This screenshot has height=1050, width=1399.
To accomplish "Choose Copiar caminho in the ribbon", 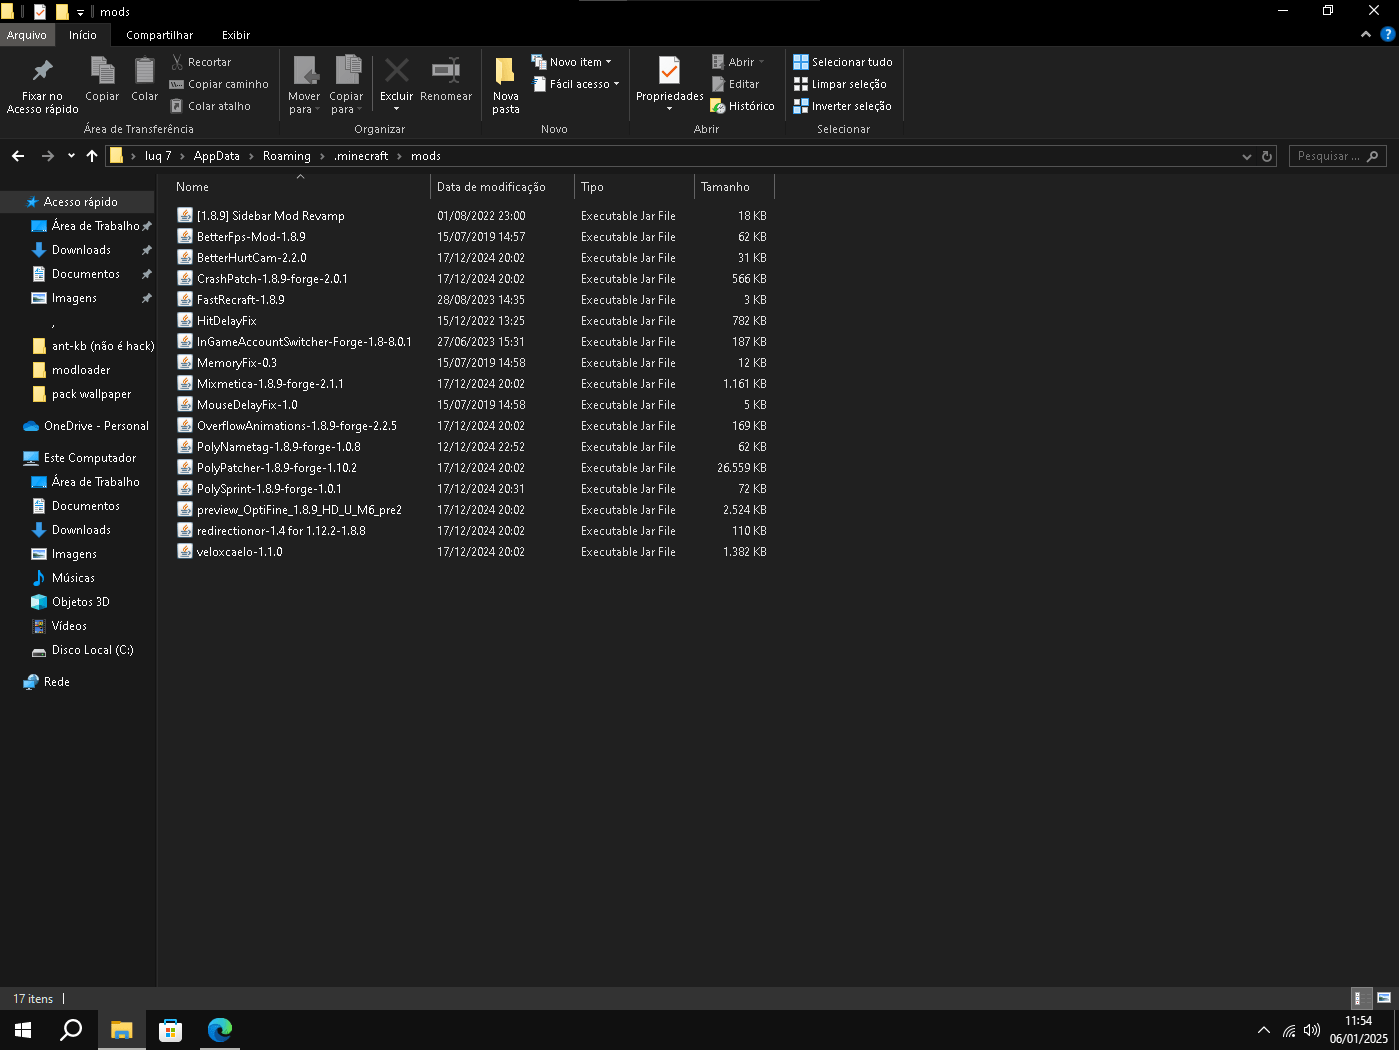I will pyautogui.click(x=219, y=84).
